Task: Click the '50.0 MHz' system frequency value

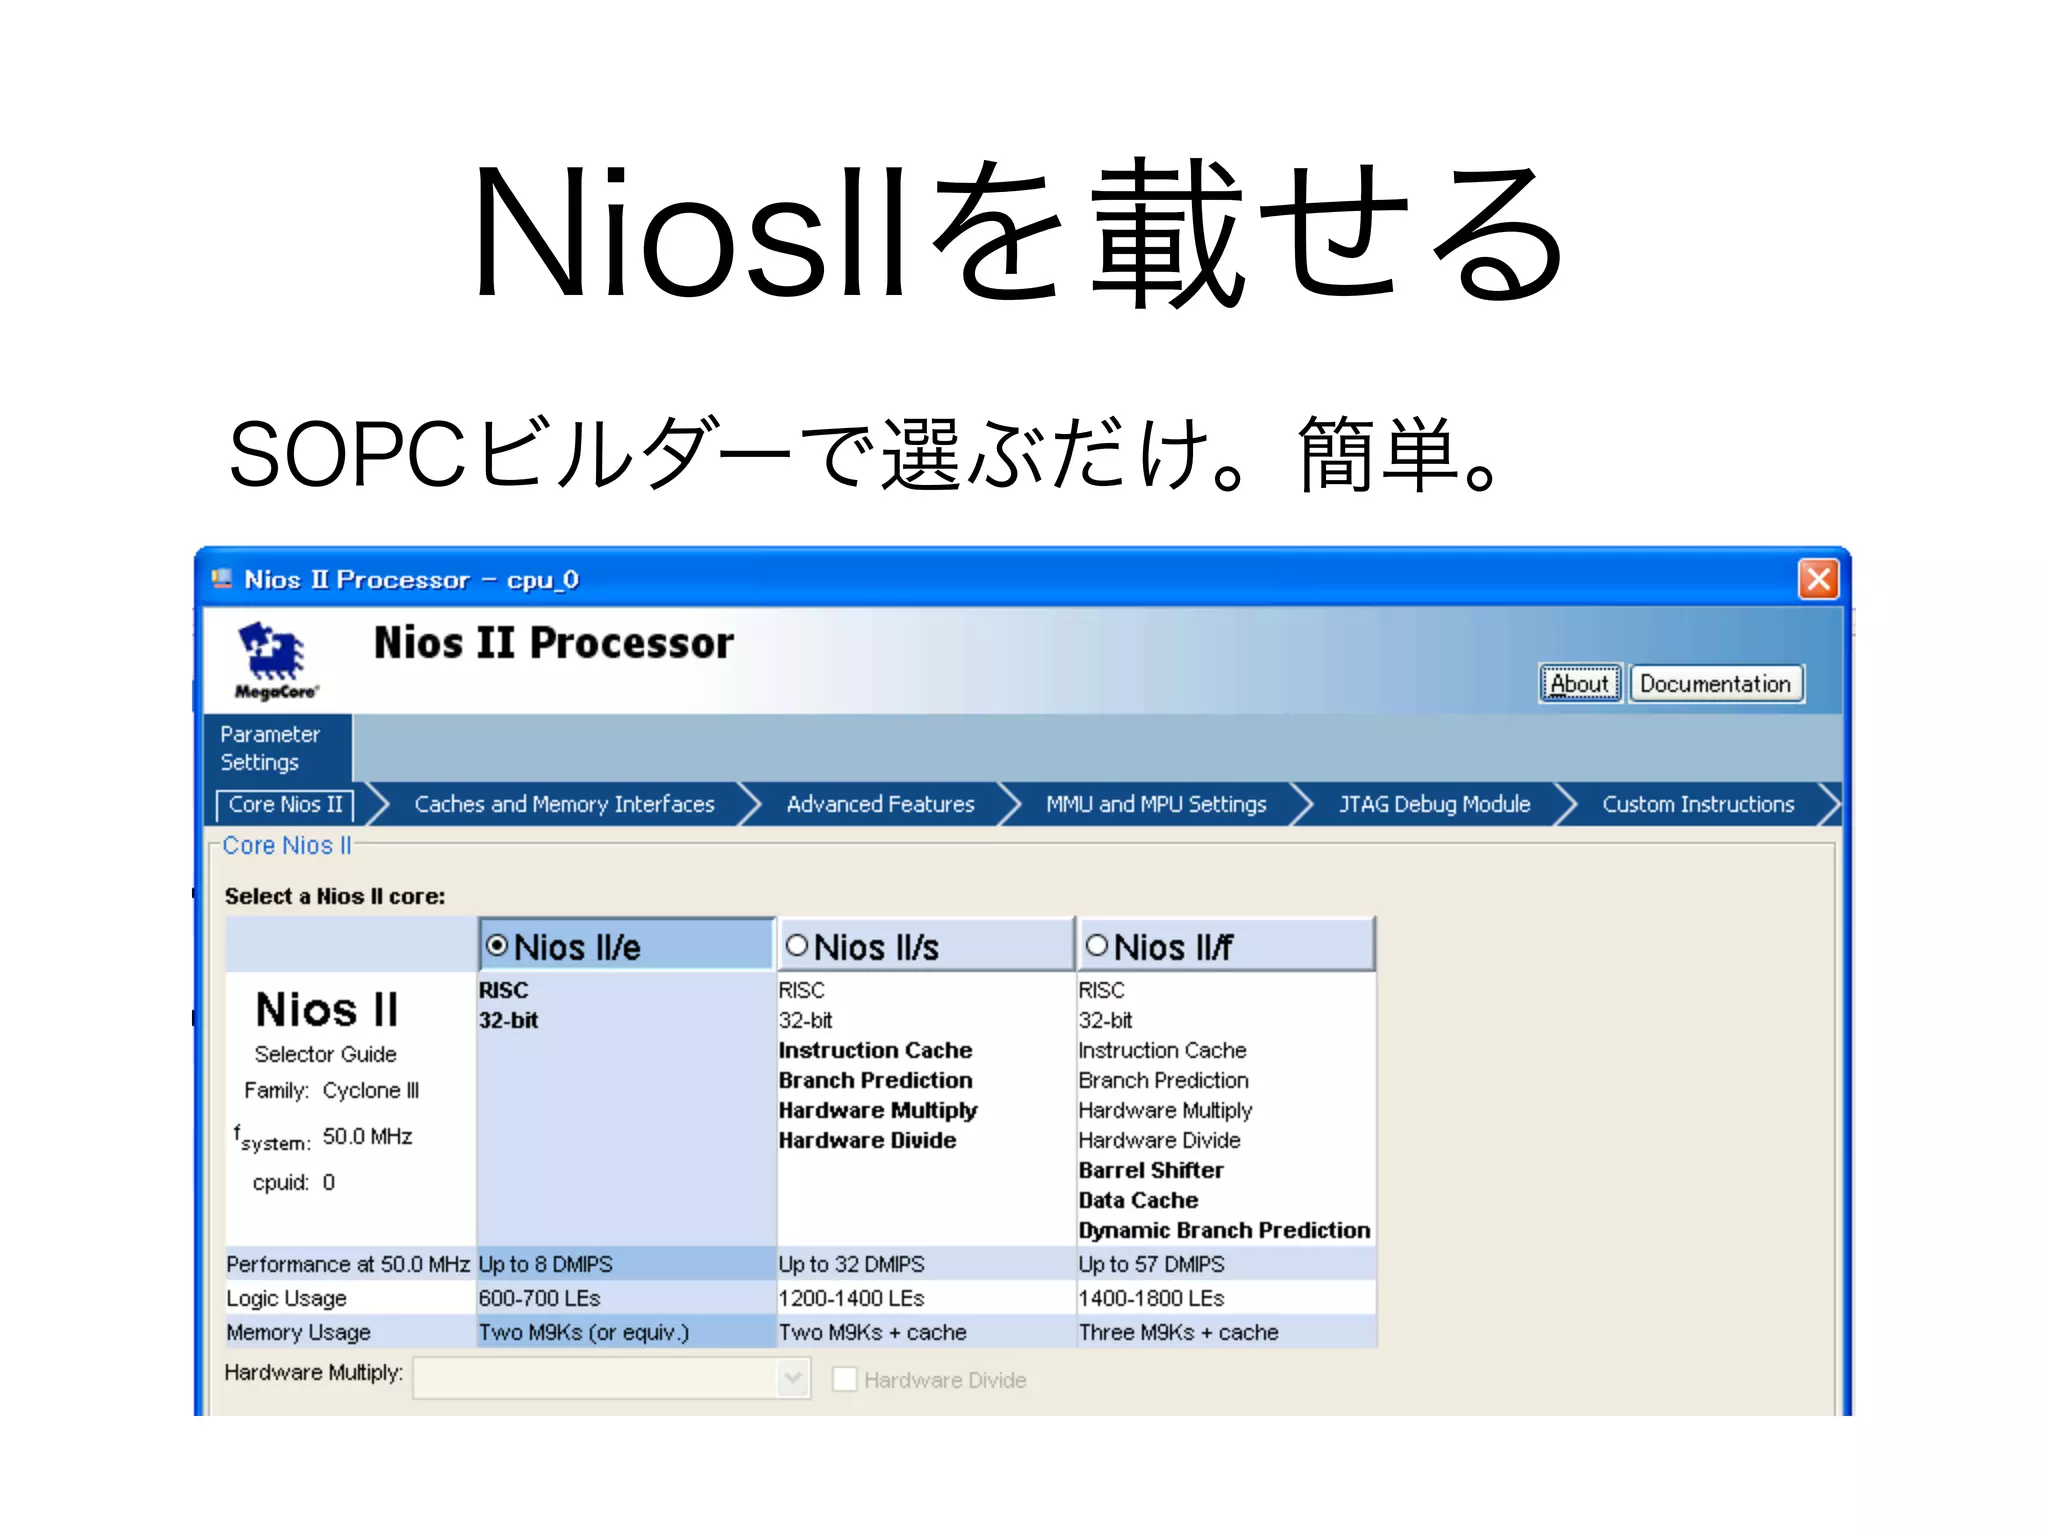Action: (367, 1136)
